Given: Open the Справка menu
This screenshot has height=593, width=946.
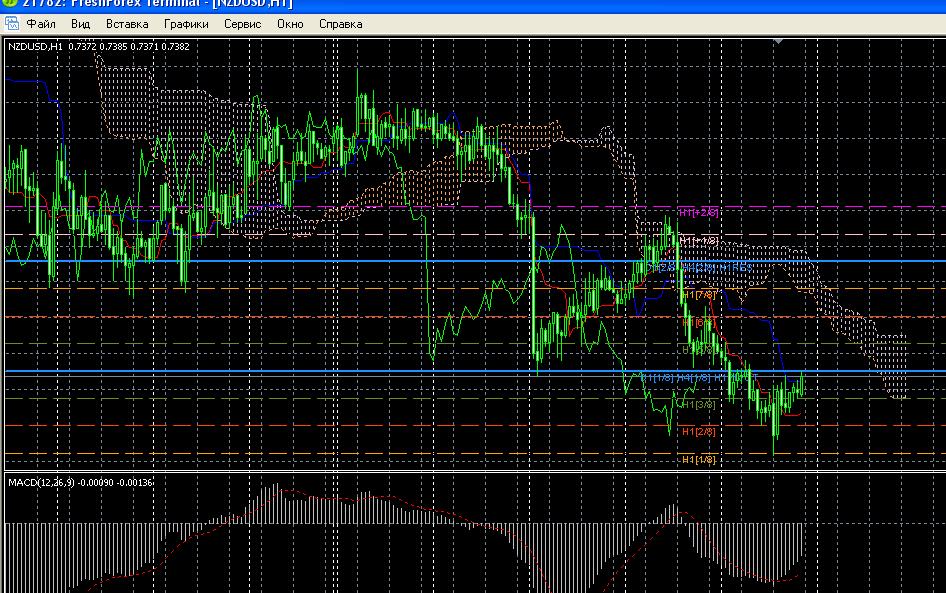Looking at the screenshot, I should point(341,23).
